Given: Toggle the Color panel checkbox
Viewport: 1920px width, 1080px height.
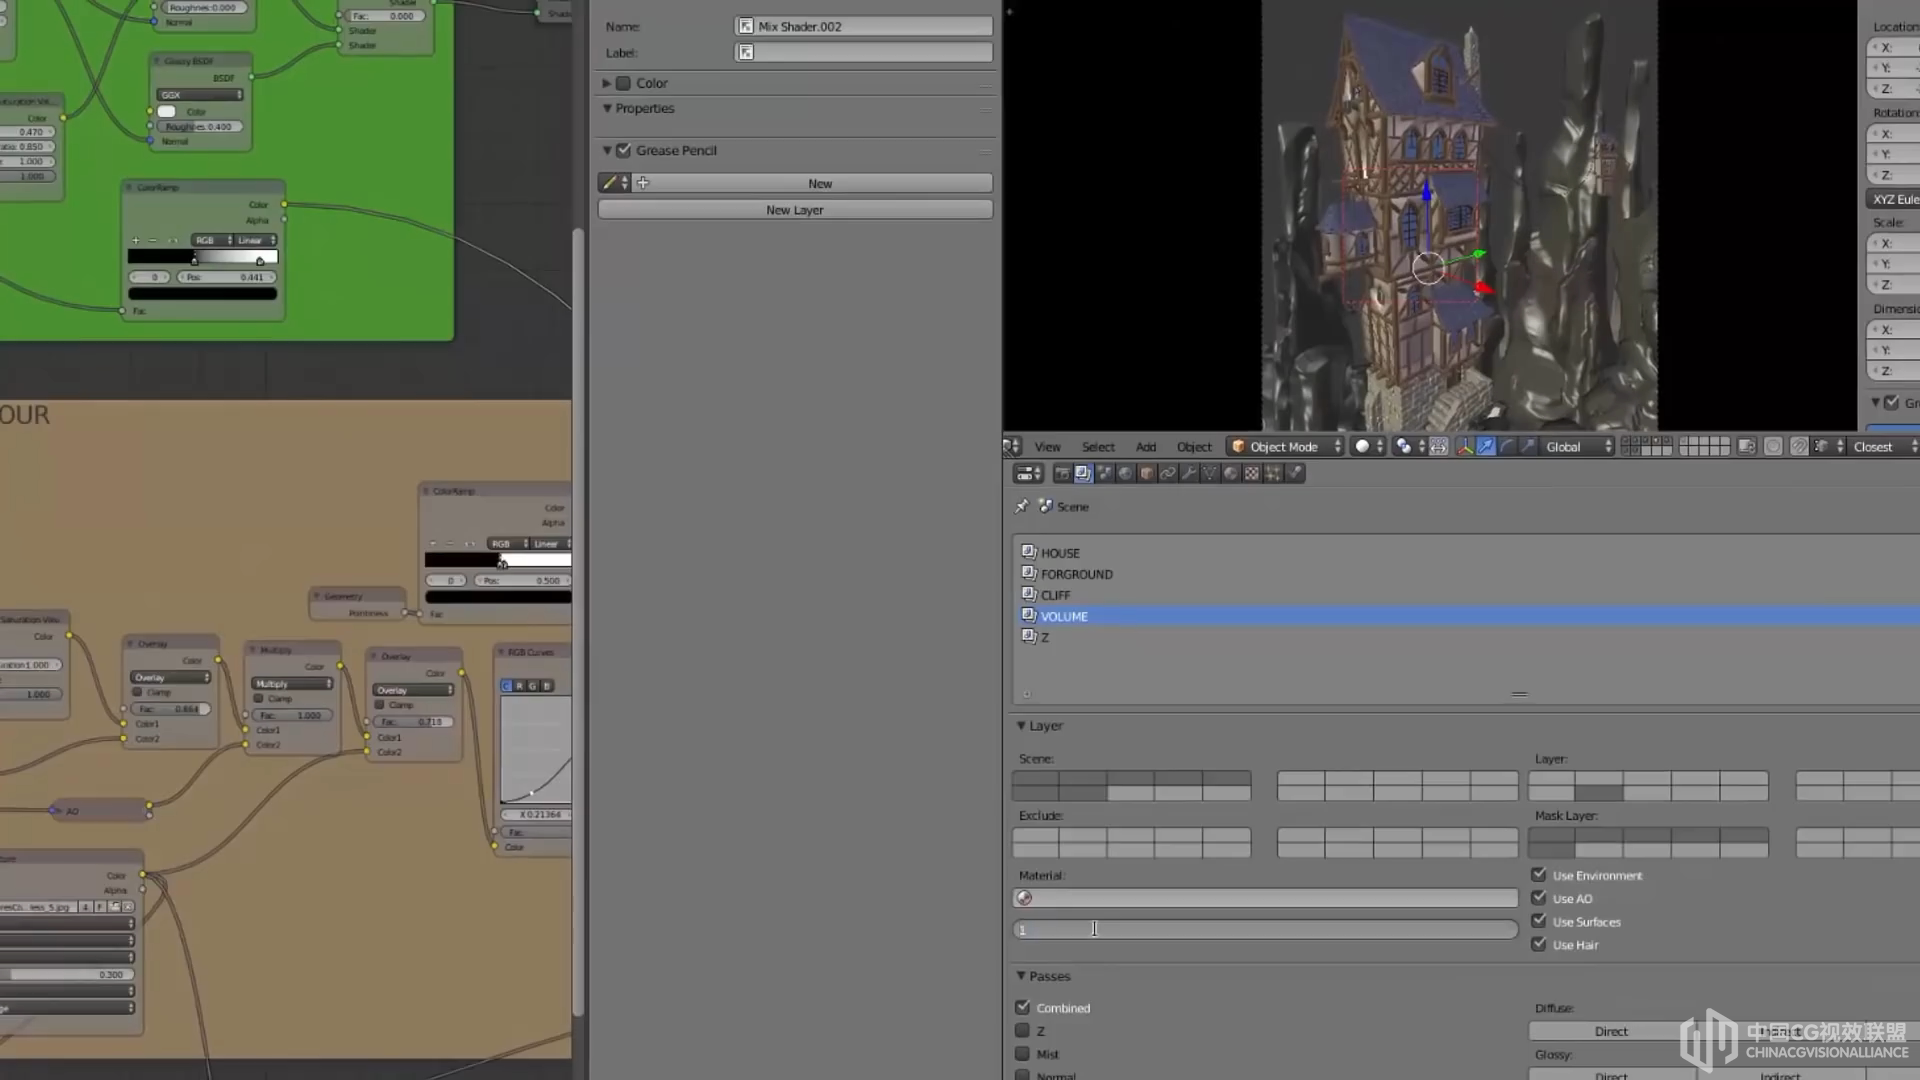Looking at the screenshot, I should click(x=624, y=83).
